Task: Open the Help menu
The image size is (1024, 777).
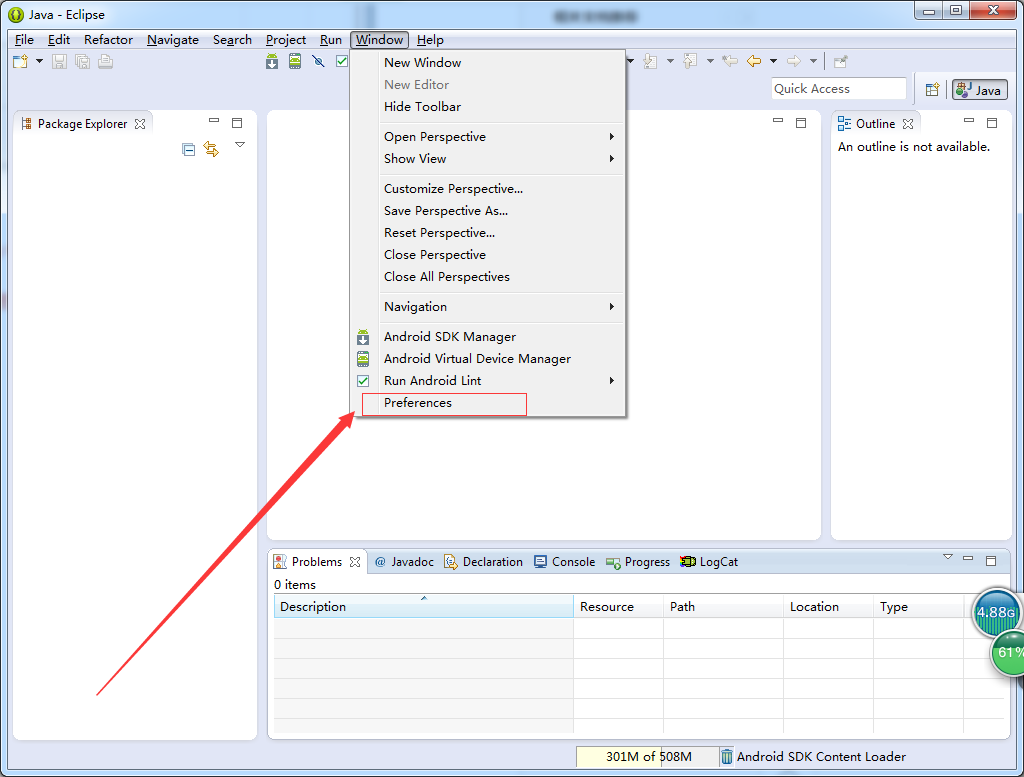Action: pyautogui.click(x=430, y=40)
